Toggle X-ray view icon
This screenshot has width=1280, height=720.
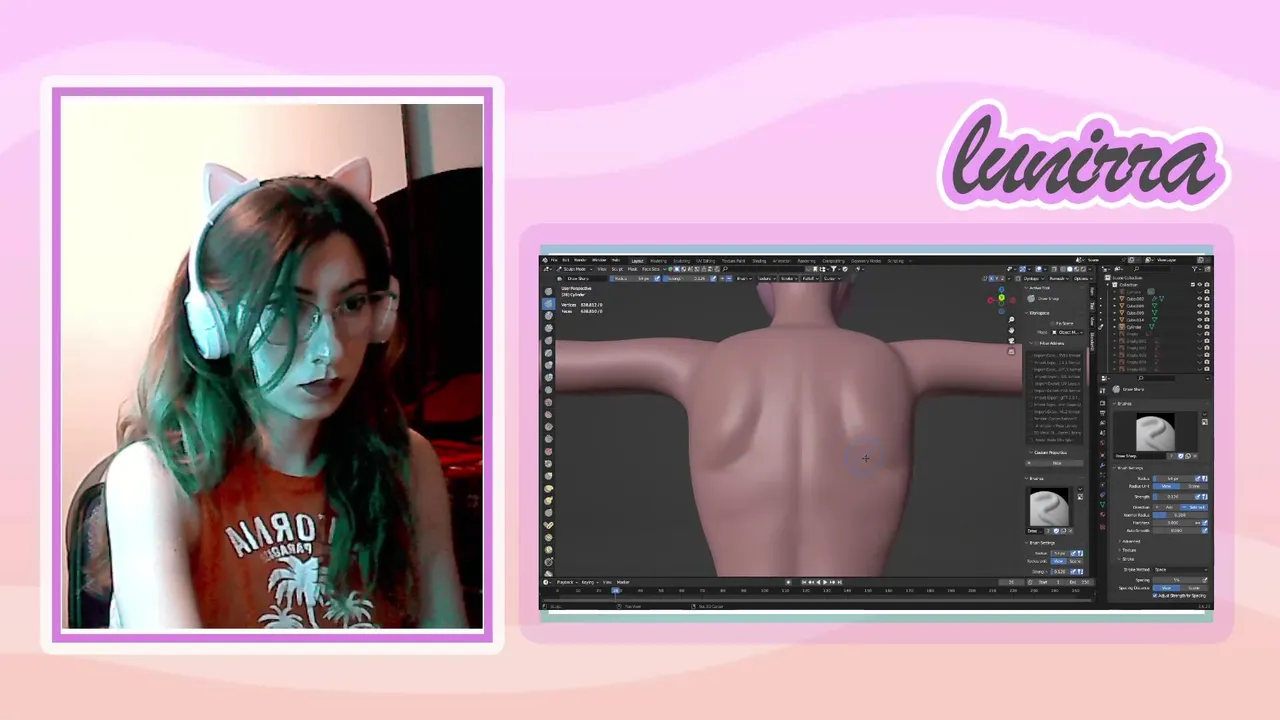(x=1054, y=269)
